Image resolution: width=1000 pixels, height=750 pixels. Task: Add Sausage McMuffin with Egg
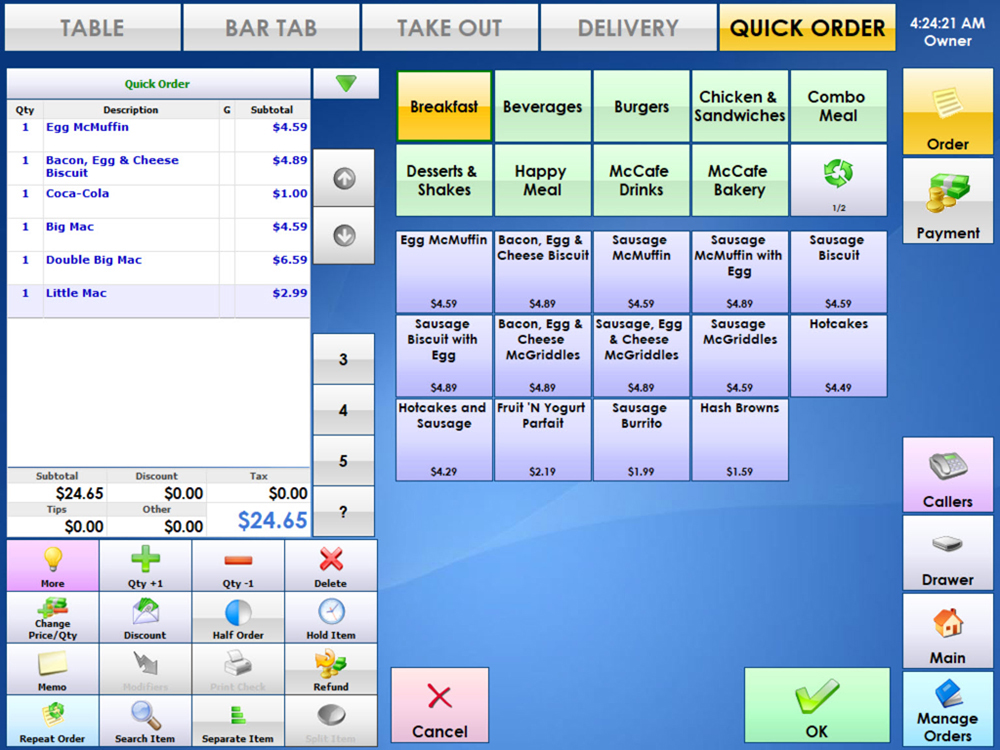740,272
